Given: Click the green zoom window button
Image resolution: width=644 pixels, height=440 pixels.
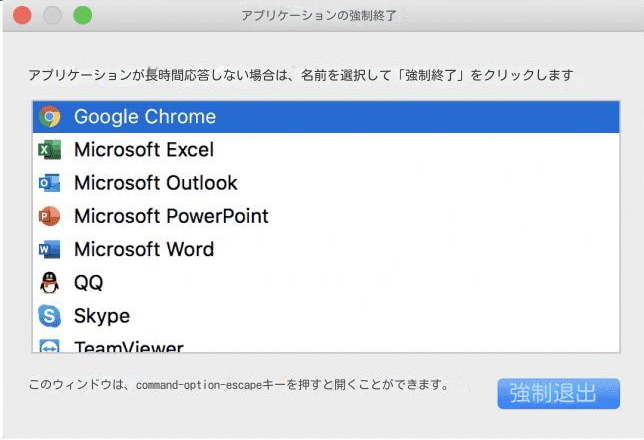Looking at the screenshot, I should pyautogui.click(x=83, y=16).
